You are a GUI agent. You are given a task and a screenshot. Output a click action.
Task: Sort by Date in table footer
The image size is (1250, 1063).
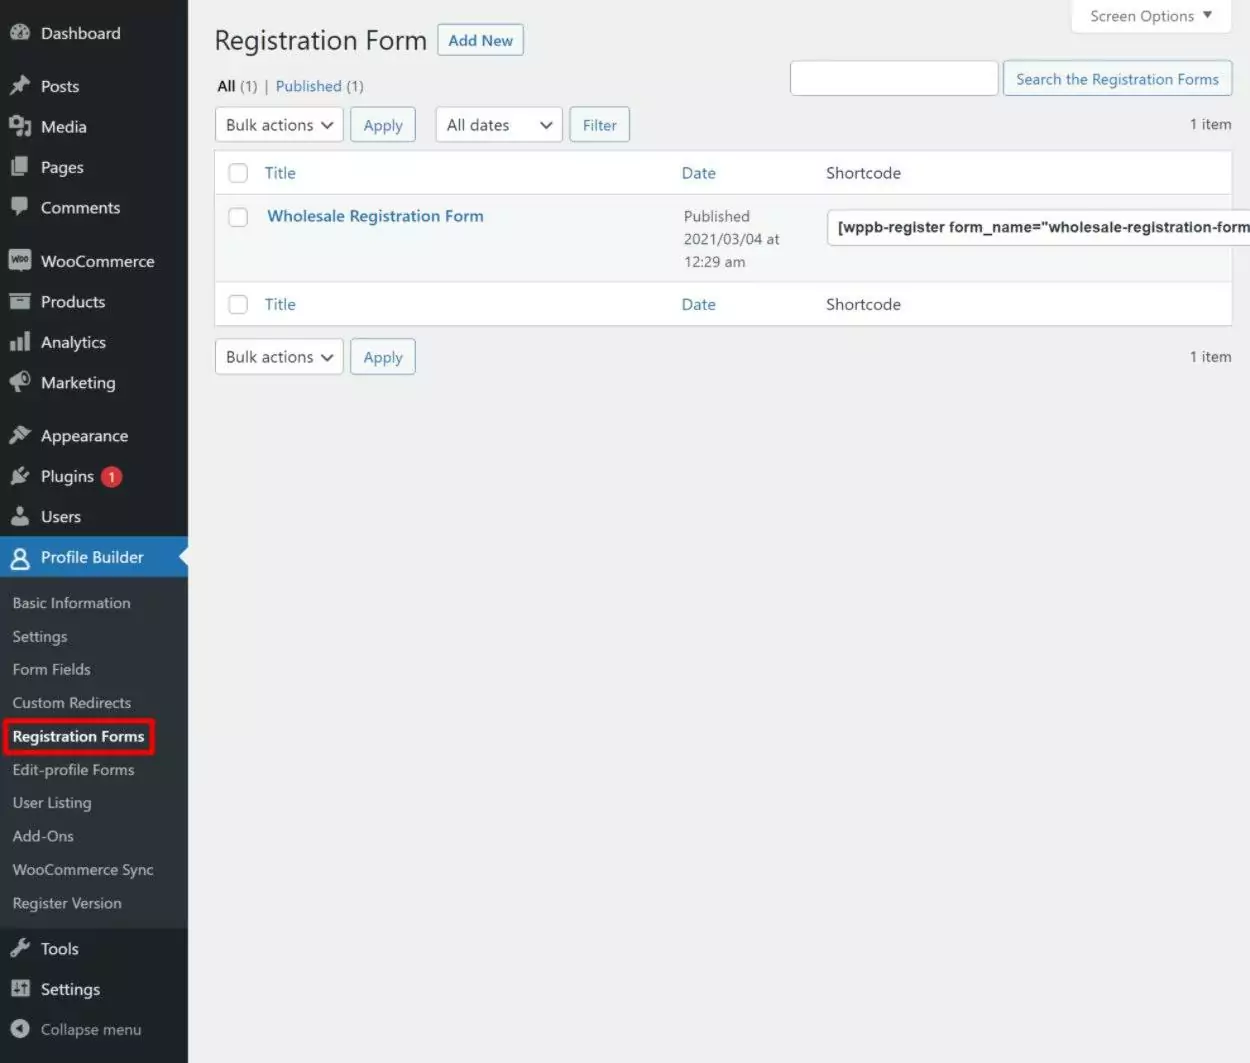pyautogui.click(x=699, y=304)
